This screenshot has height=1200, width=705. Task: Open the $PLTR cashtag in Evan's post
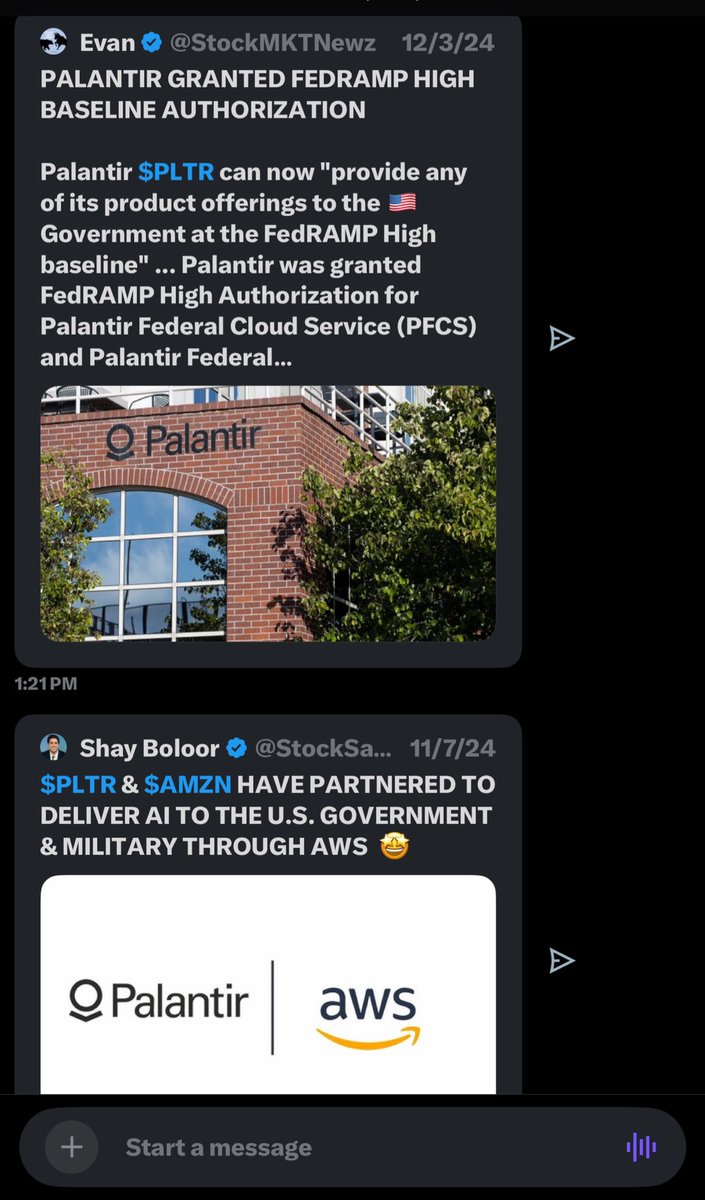[x=176, y=171]
